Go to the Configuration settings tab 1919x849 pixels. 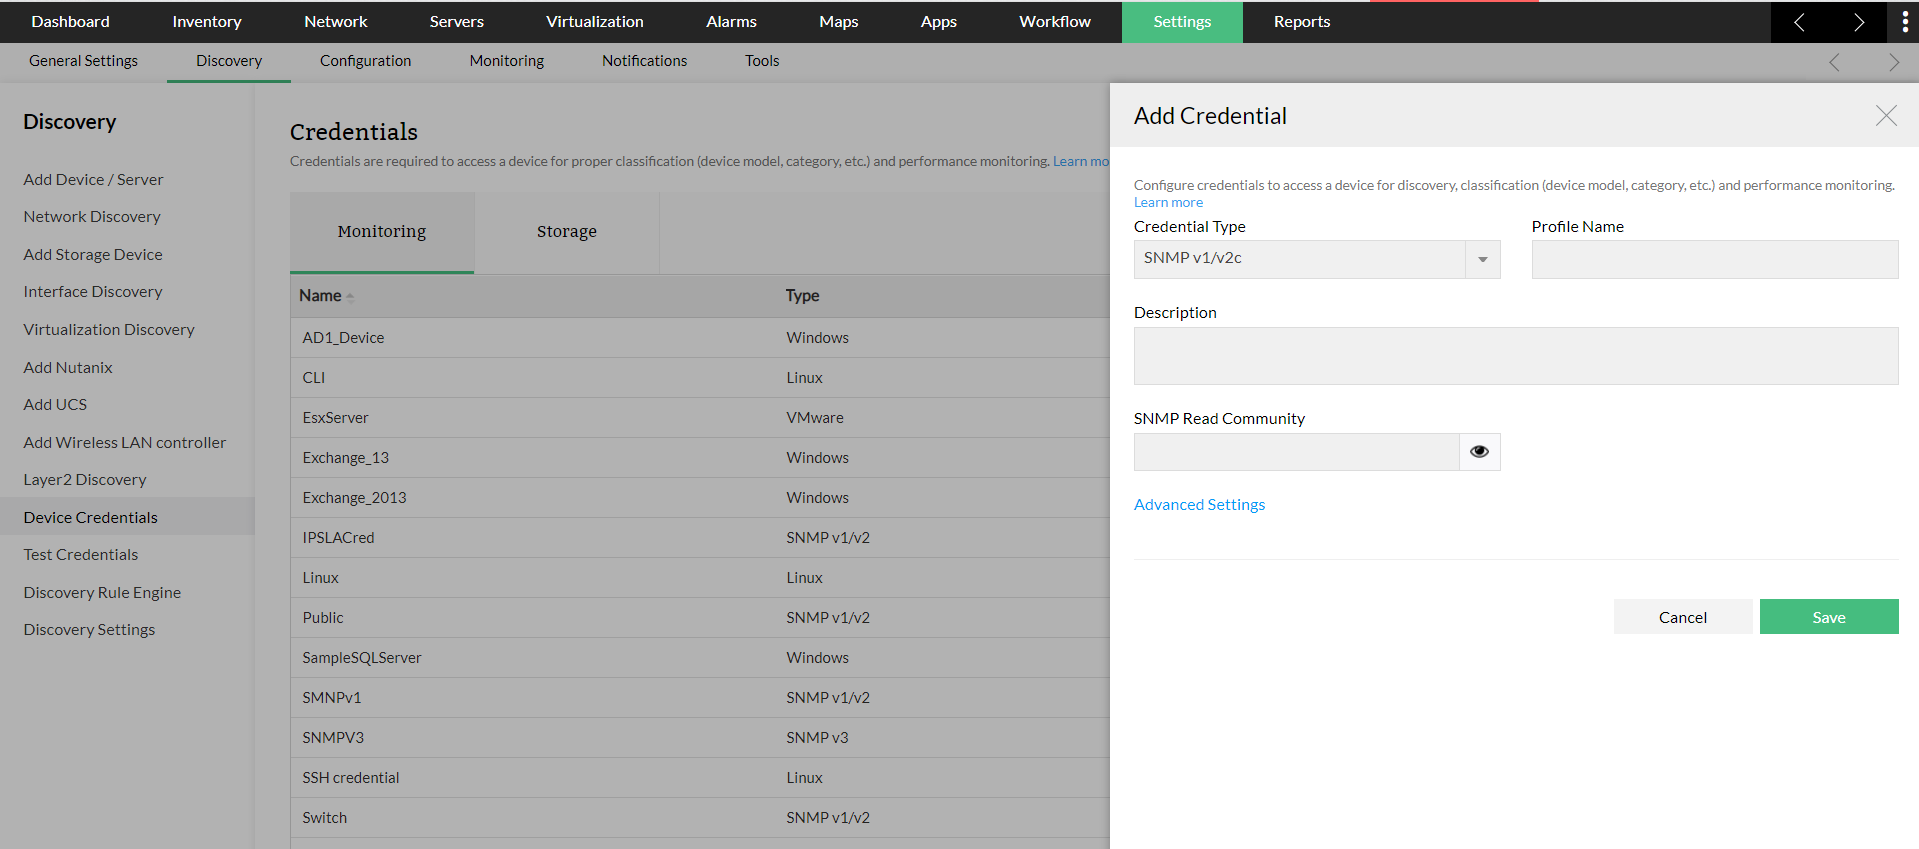click(365, 61)
